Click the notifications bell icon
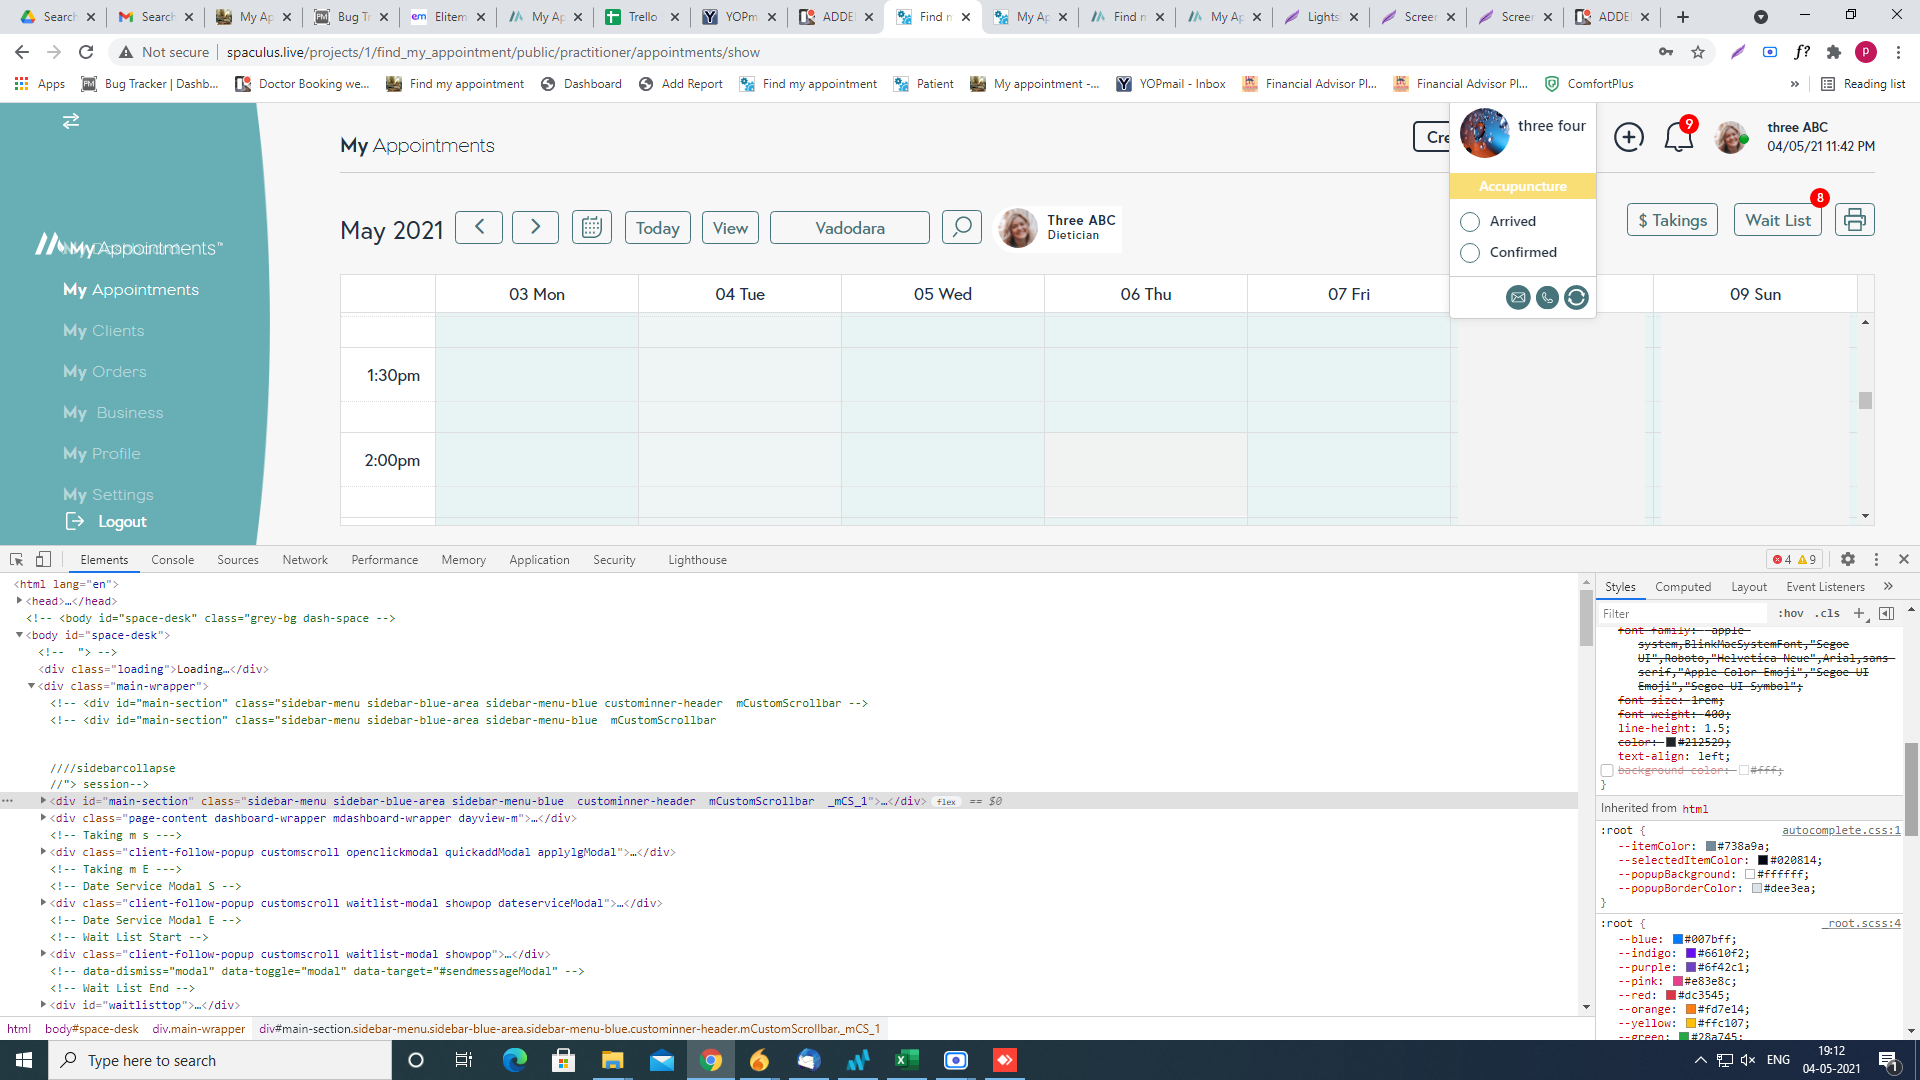 tap(1678, 137)
